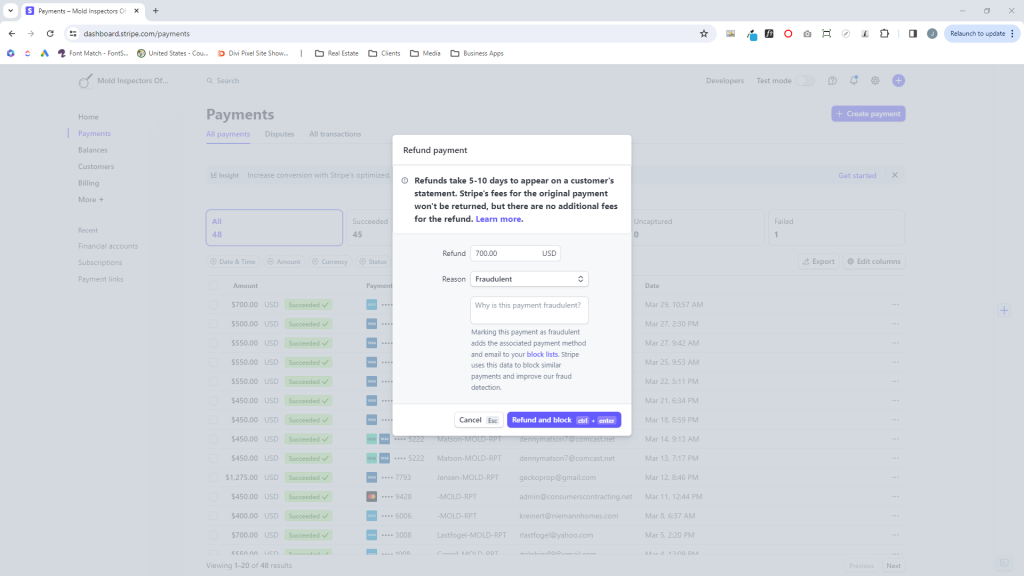Click the help question mark icon
The height and width of the screenshot is (576, 1024).
coord(832,81)
